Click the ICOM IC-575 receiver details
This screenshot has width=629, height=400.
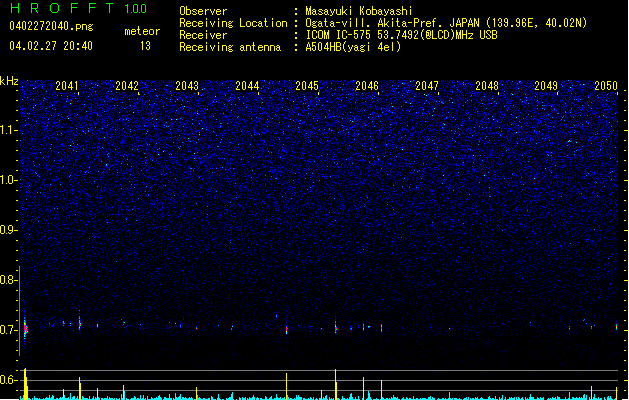402,35
